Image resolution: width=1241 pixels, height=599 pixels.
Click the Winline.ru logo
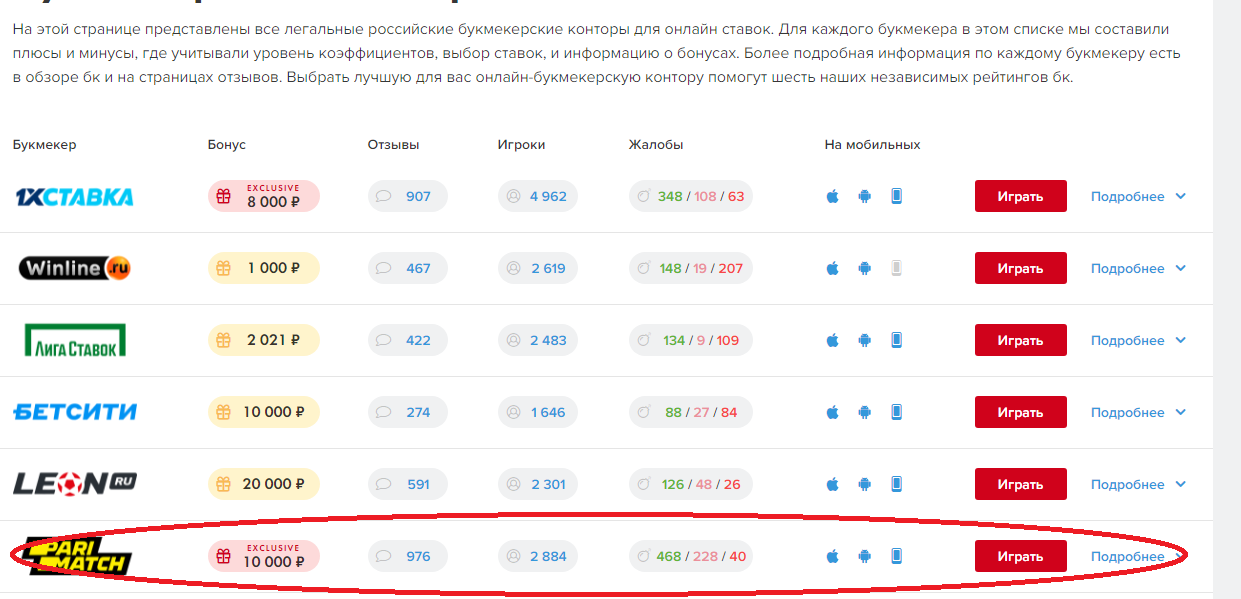click(x=75, y=268)
